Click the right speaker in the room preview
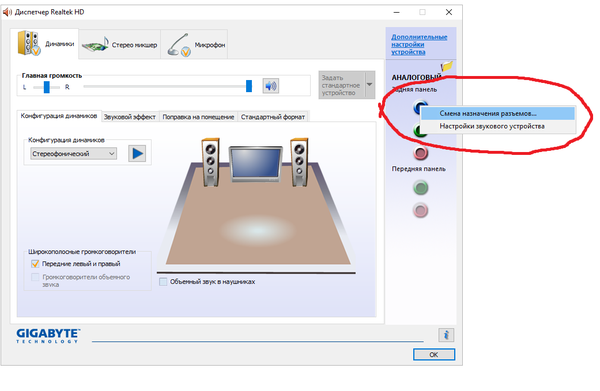The image size is (600, 391). coord(299,163)
